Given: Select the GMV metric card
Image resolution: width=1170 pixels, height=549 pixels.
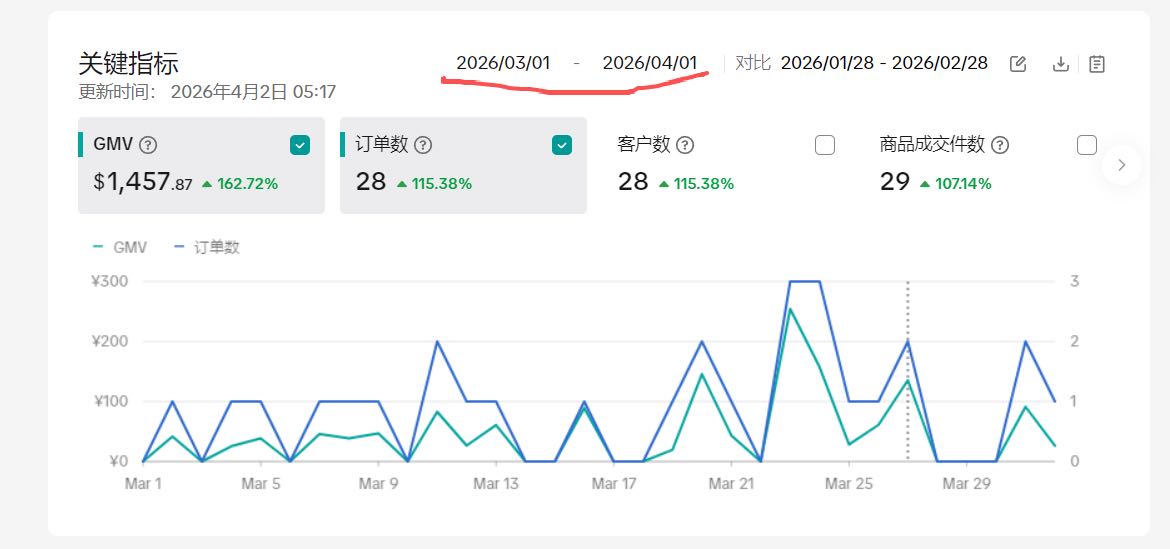Looking at the screenshot, I should pos(201,166).
